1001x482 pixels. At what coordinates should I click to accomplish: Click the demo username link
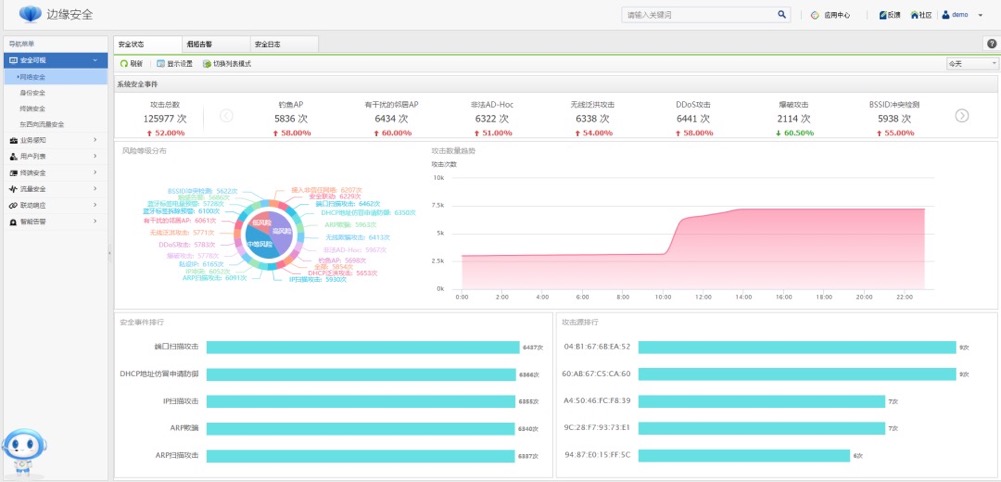click(x=960, y=15)
